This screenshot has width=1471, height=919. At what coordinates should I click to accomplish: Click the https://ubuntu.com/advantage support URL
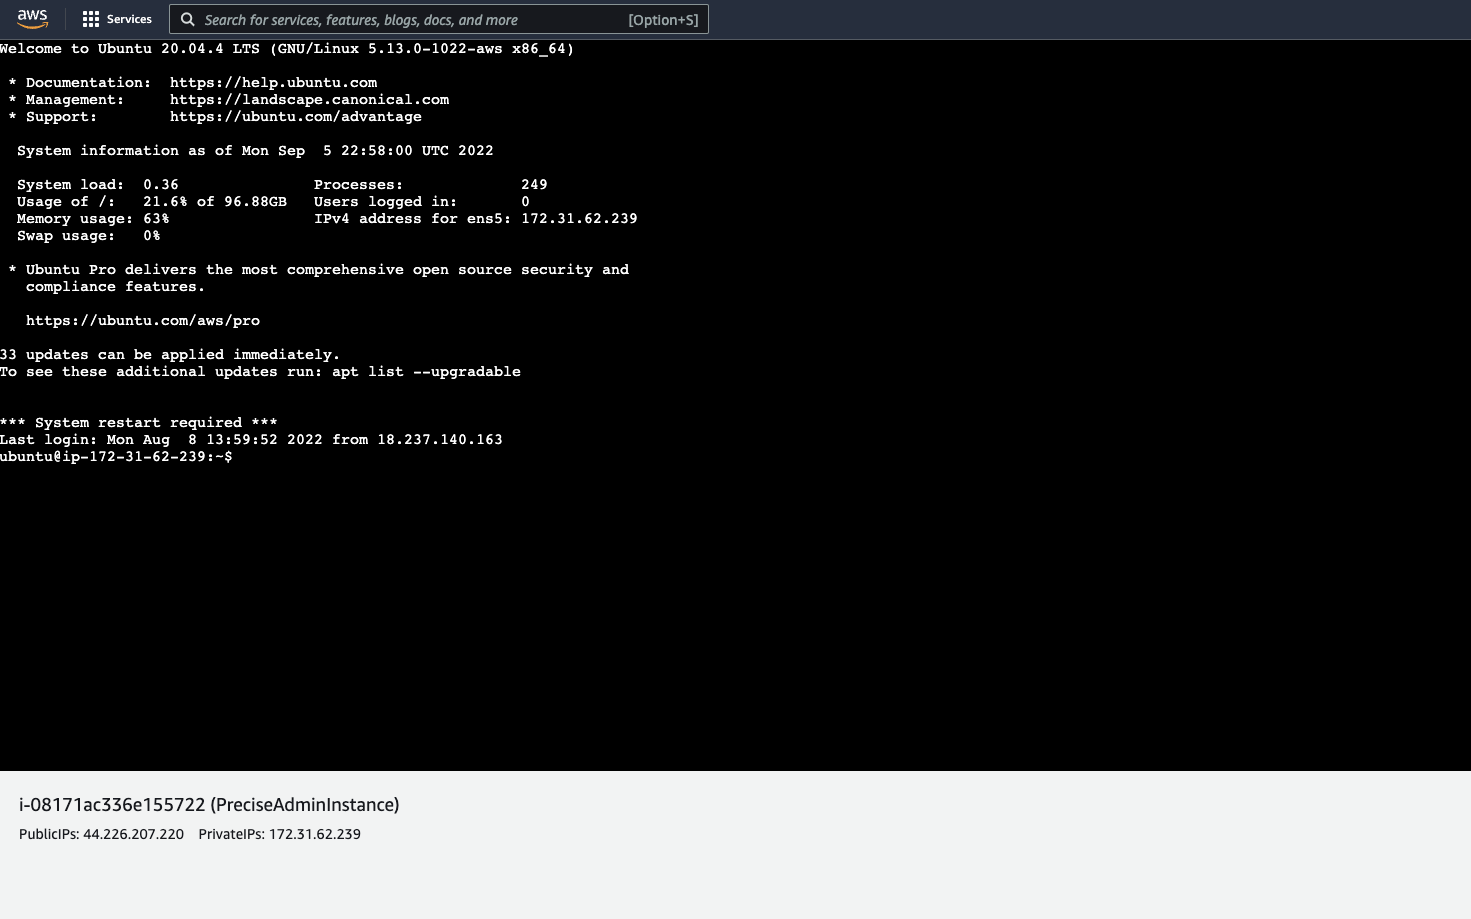pyautogui.click(x=296, y=117)
